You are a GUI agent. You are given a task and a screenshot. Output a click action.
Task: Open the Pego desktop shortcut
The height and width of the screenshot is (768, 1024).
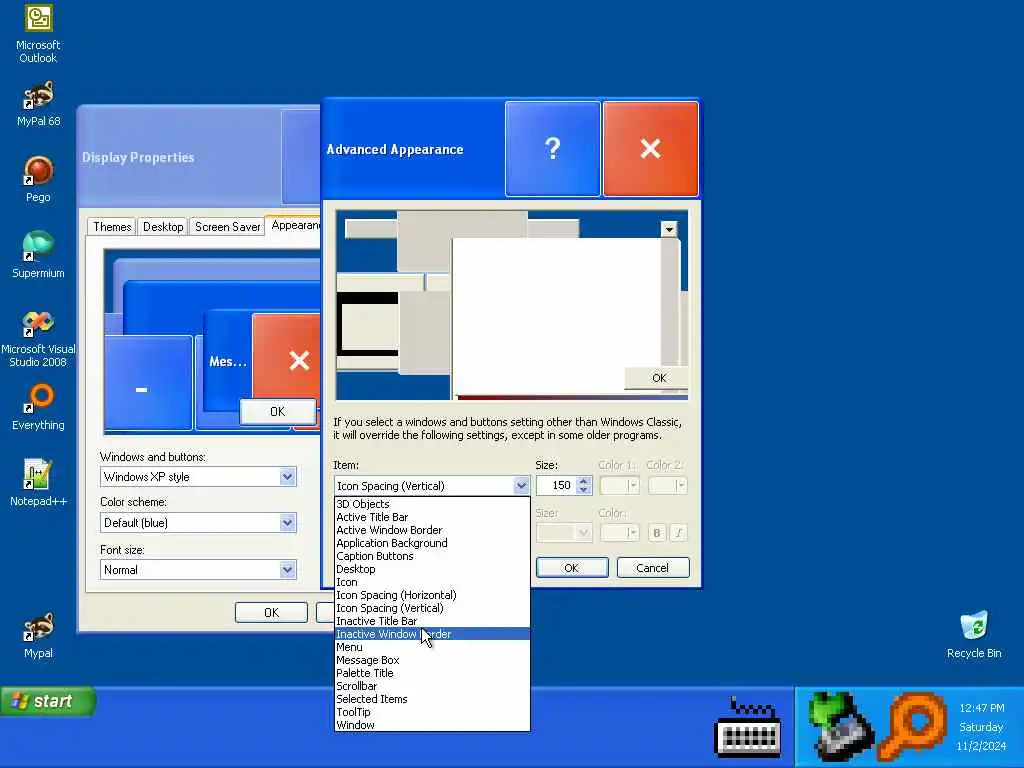(x=38, y=180)
